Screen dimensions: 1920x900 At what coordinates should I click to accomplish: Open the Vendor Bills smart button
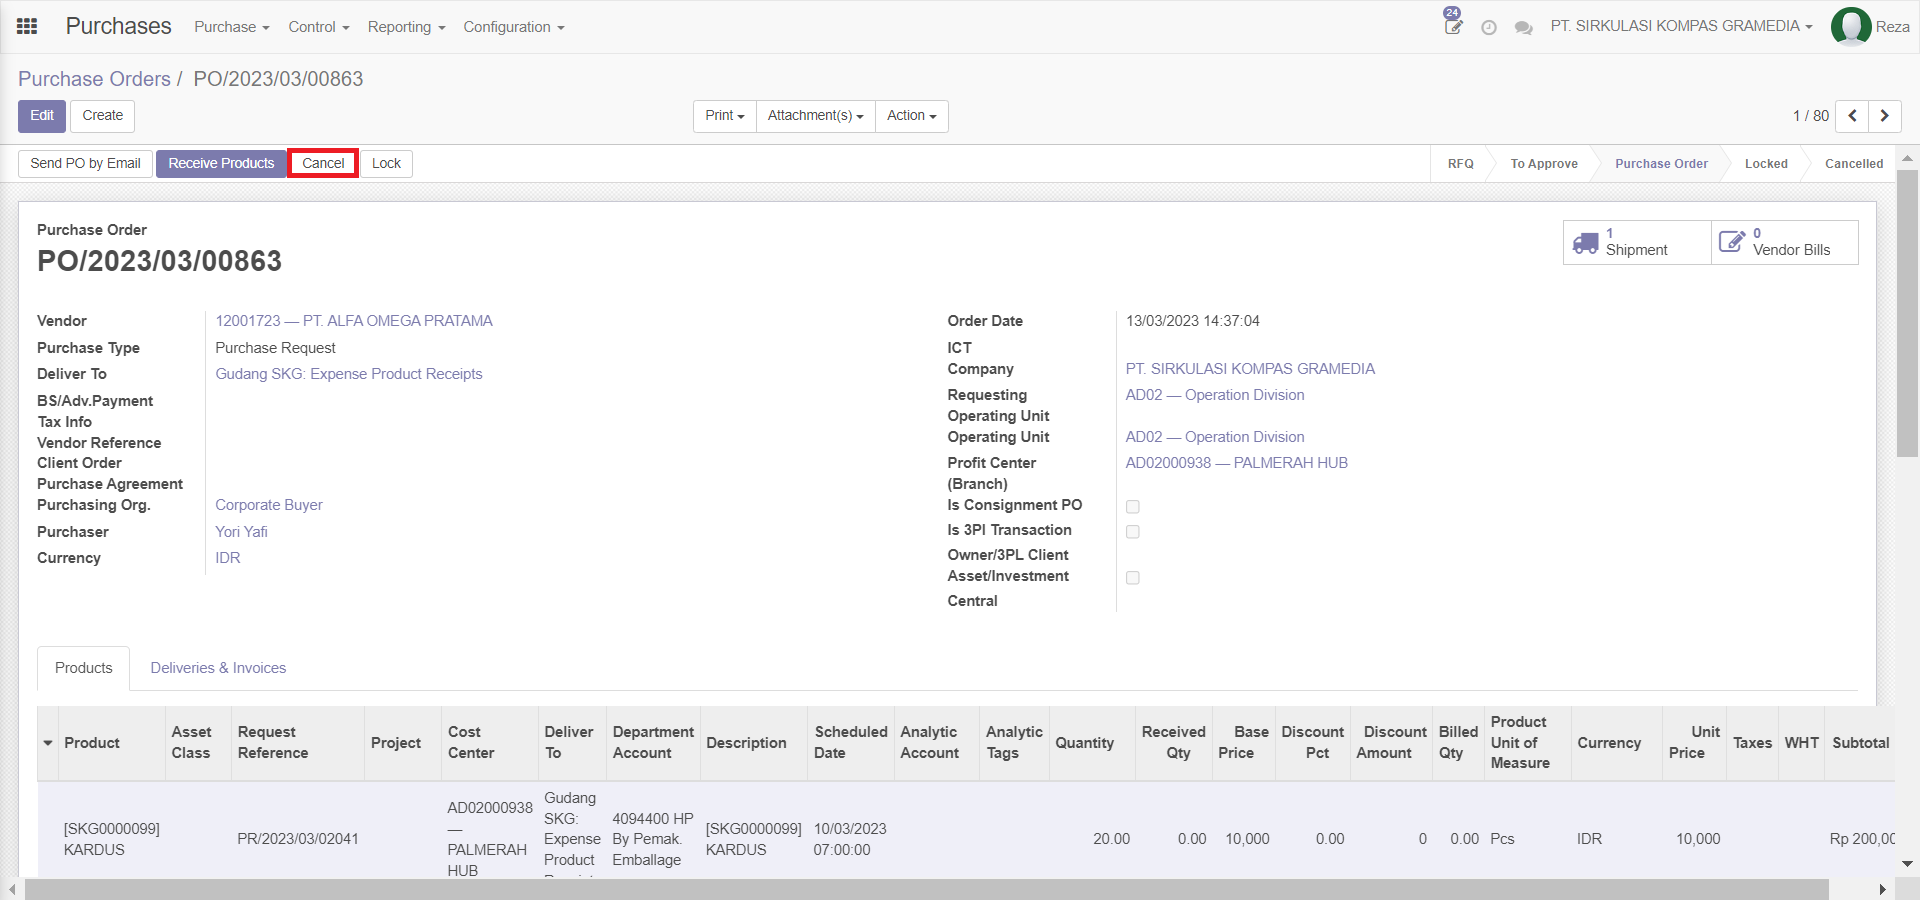pyautogui.click(x=1785, y=242)
